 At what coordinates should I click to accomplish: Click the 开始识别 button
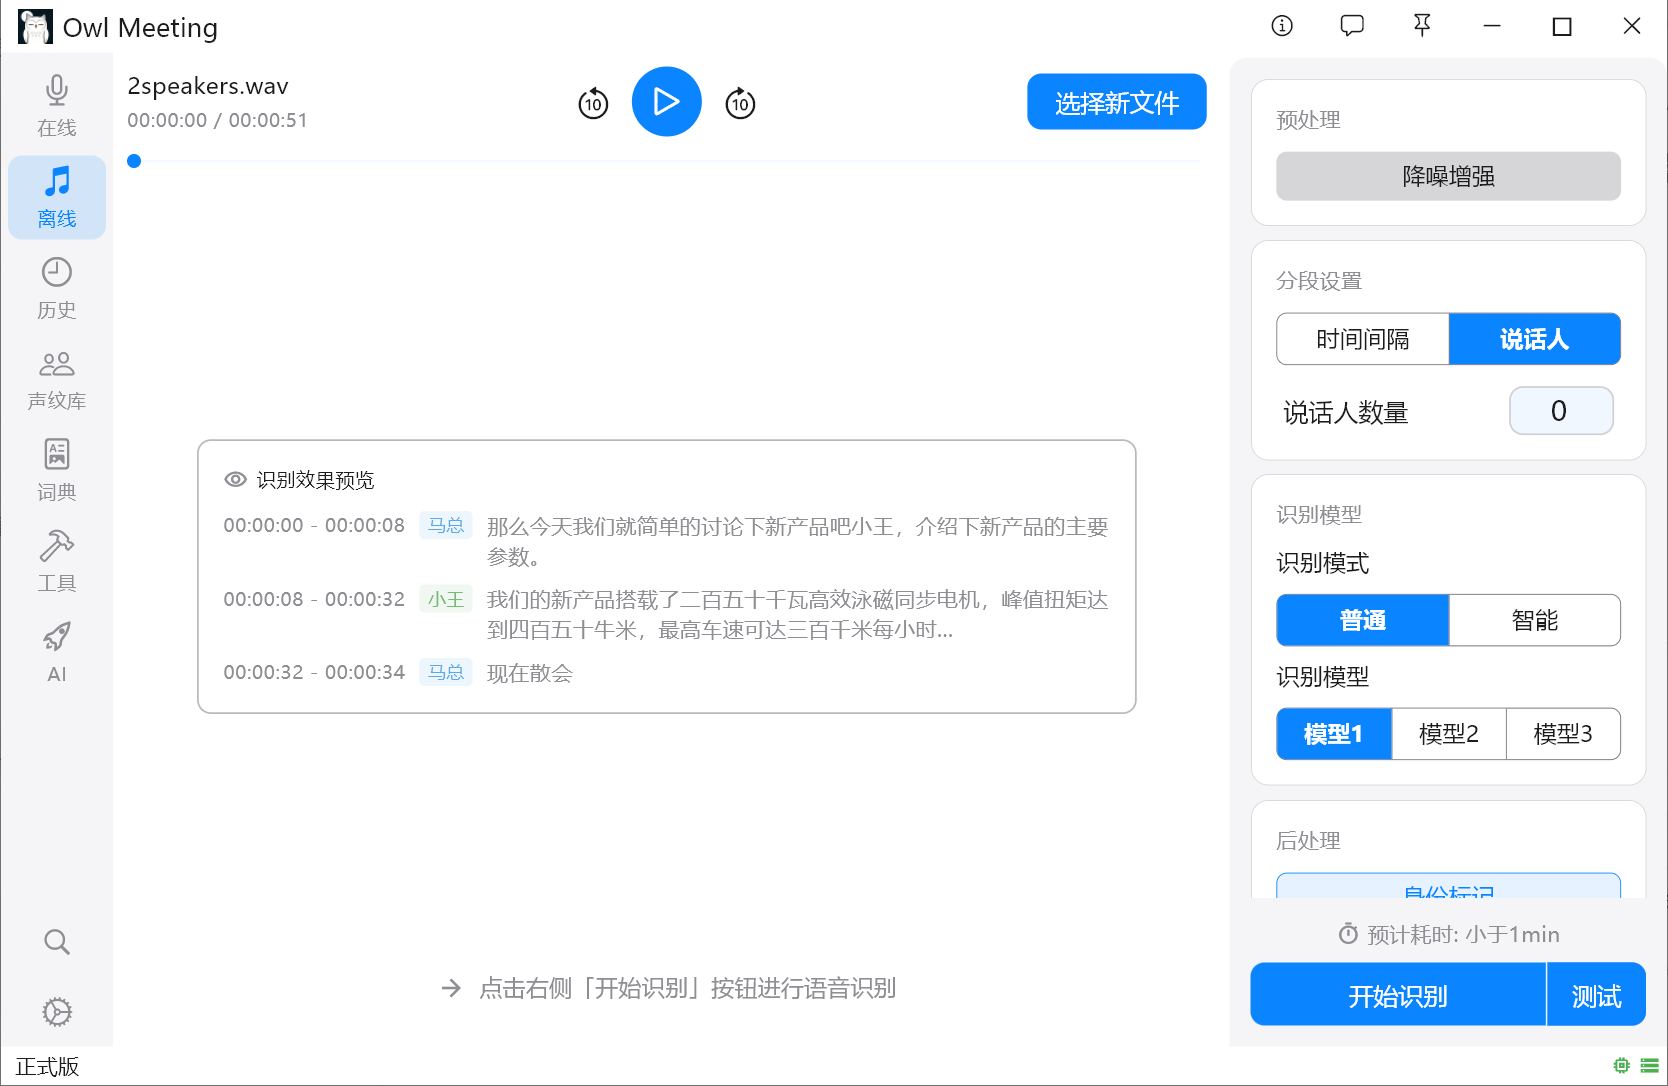pyautogui.click(x=1398, y=995)
